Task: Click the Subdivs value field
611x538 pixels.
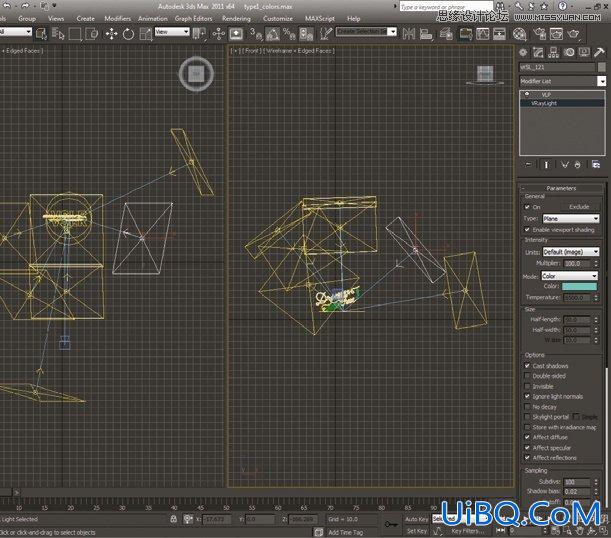Action: [x=576, y=482]
